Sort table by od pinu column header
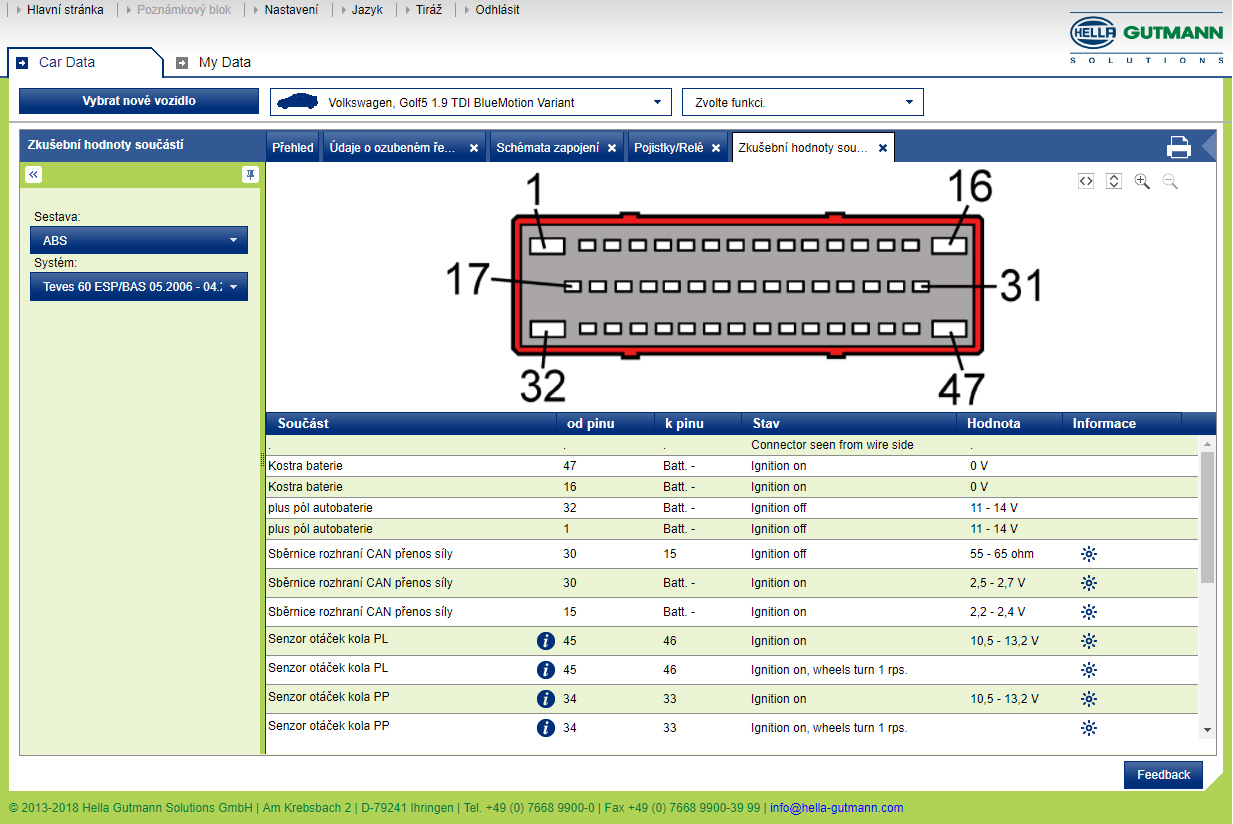 click(x=604, y=423)
